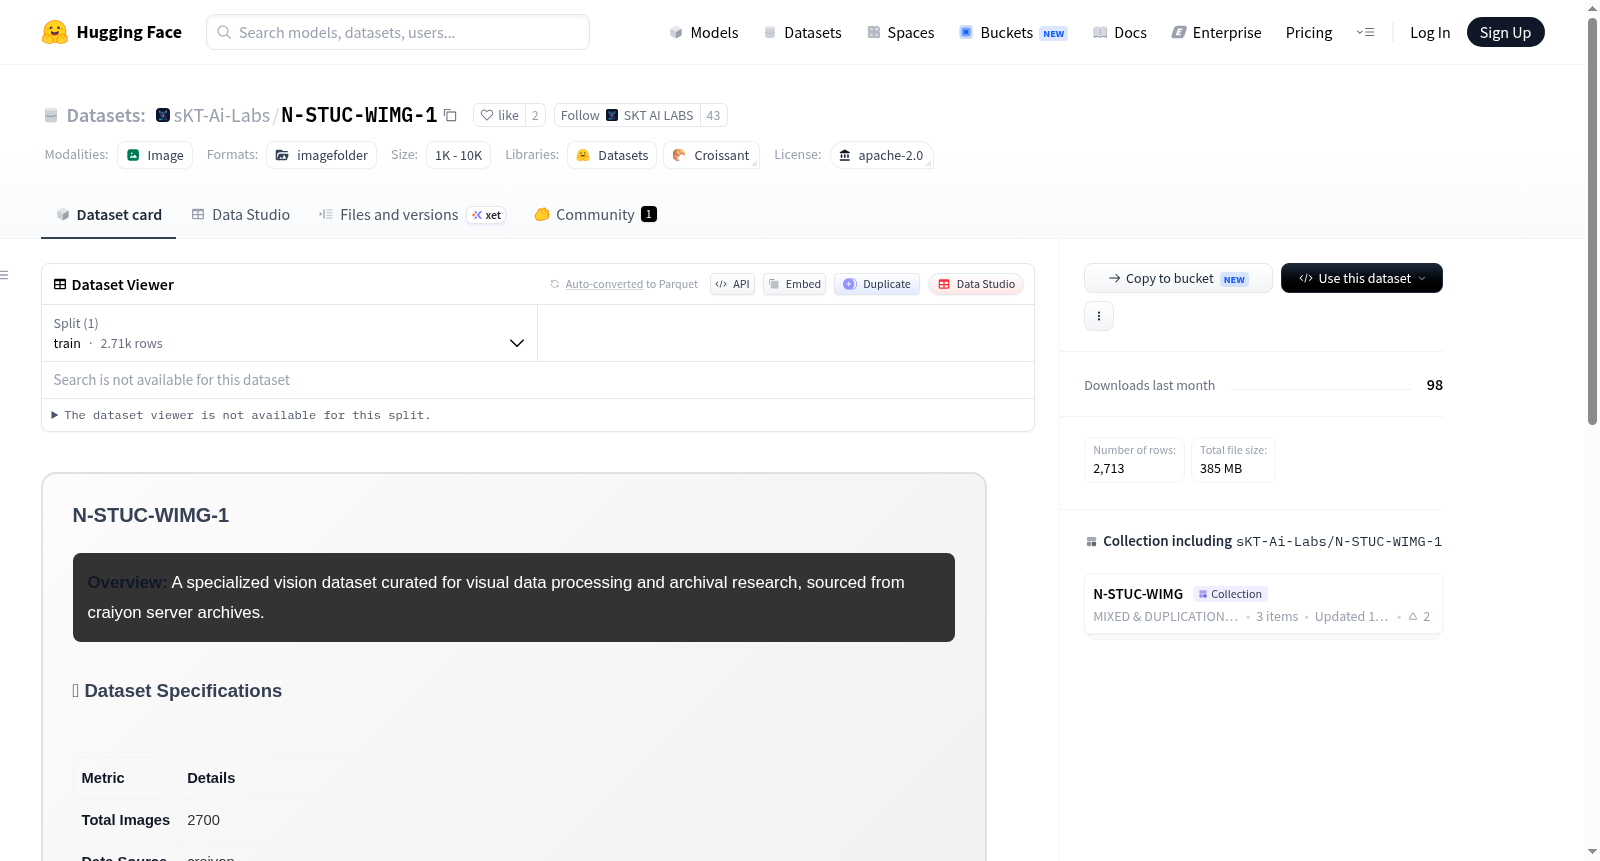Click the N-STUC-WIMG-1 card heading
The image size is (1600, 861).
point(151,515)
